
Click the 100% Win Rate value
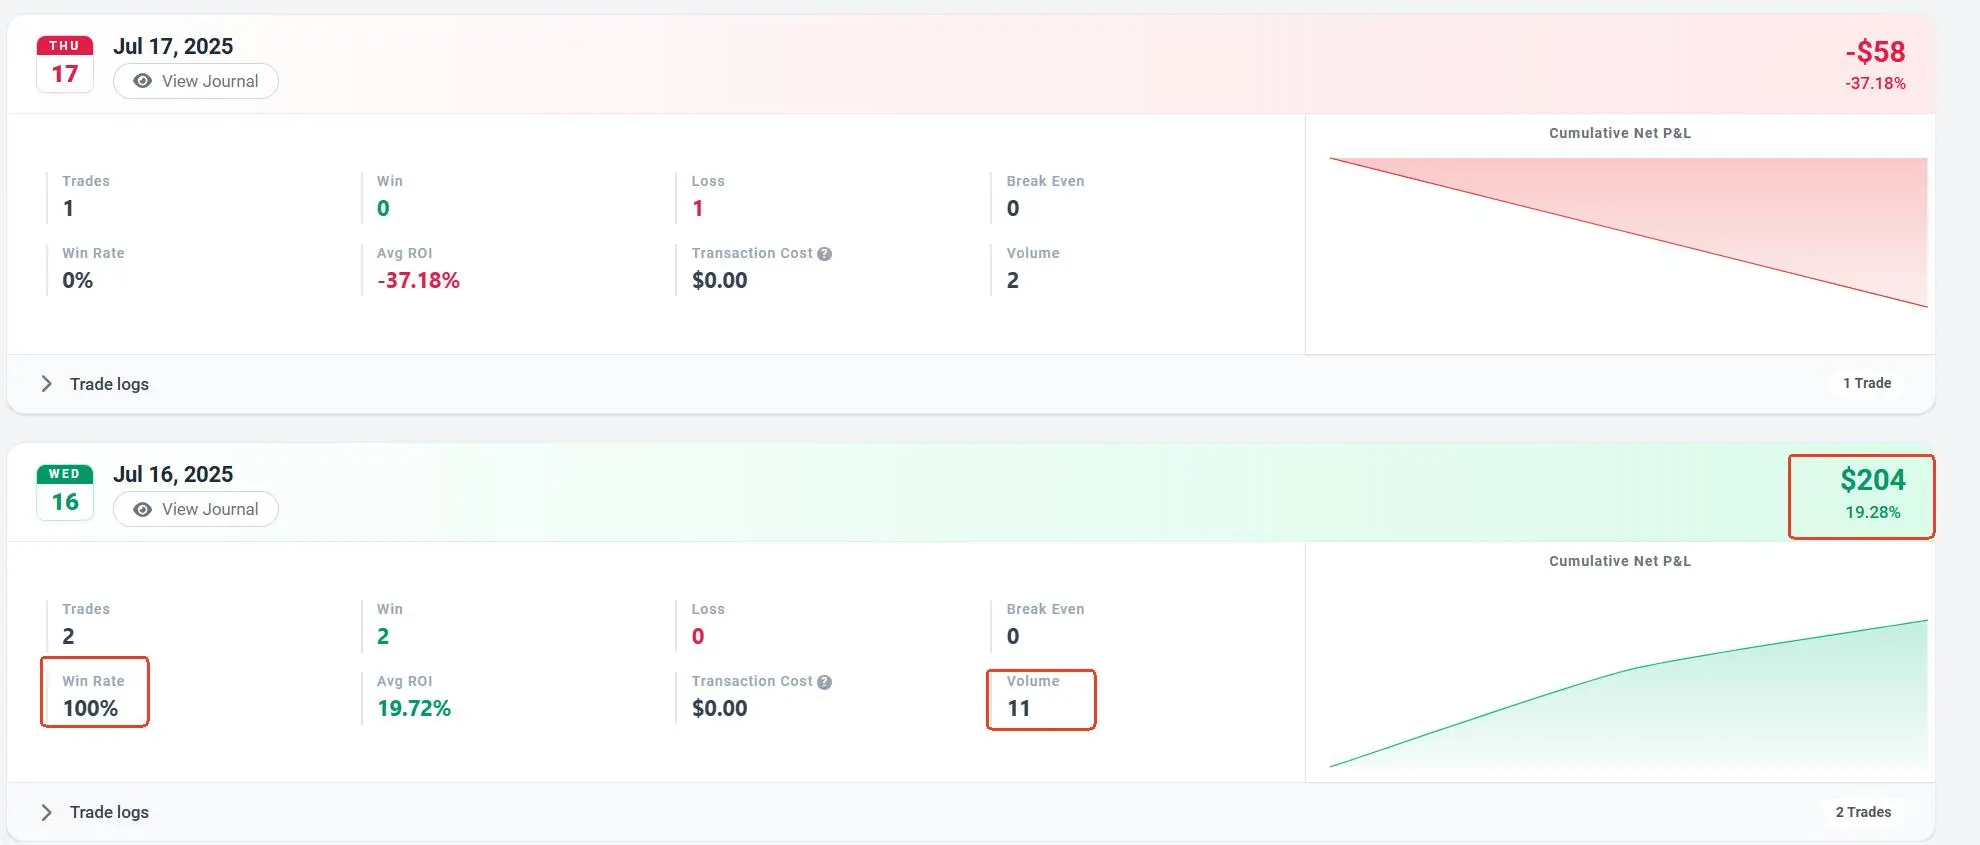point(91,708)
